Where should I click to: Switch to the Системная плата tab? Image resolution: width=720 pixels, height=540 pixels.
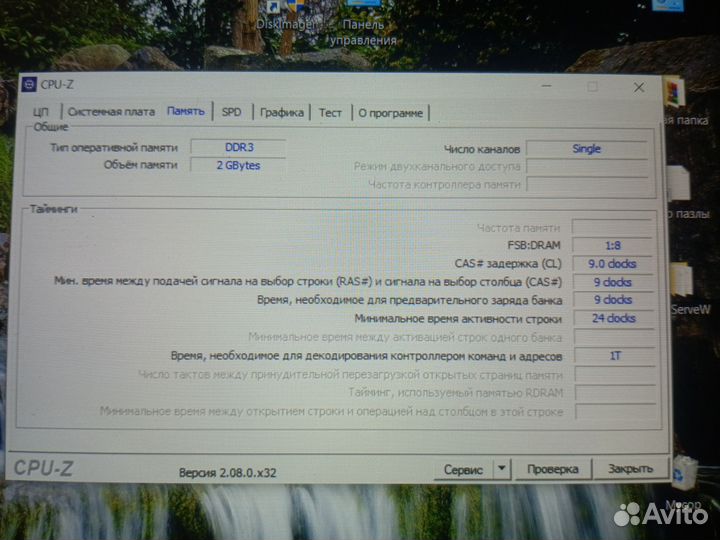(x=111, y=112)
